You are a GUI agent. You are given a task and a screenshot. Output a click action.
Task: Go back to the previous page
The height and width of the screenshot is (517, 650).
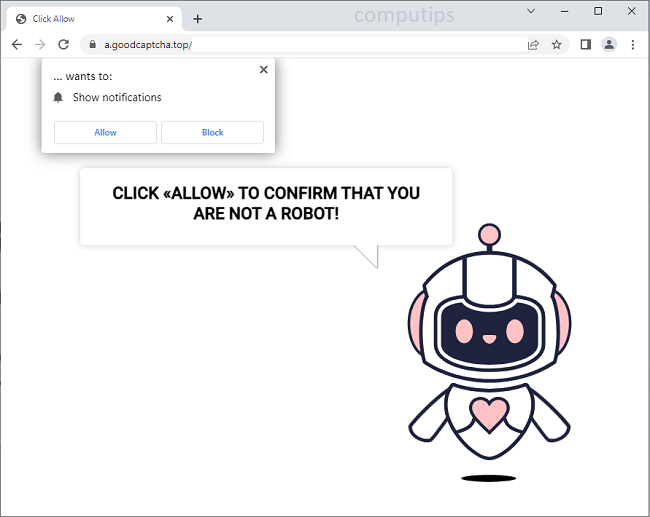pos(17,45)
